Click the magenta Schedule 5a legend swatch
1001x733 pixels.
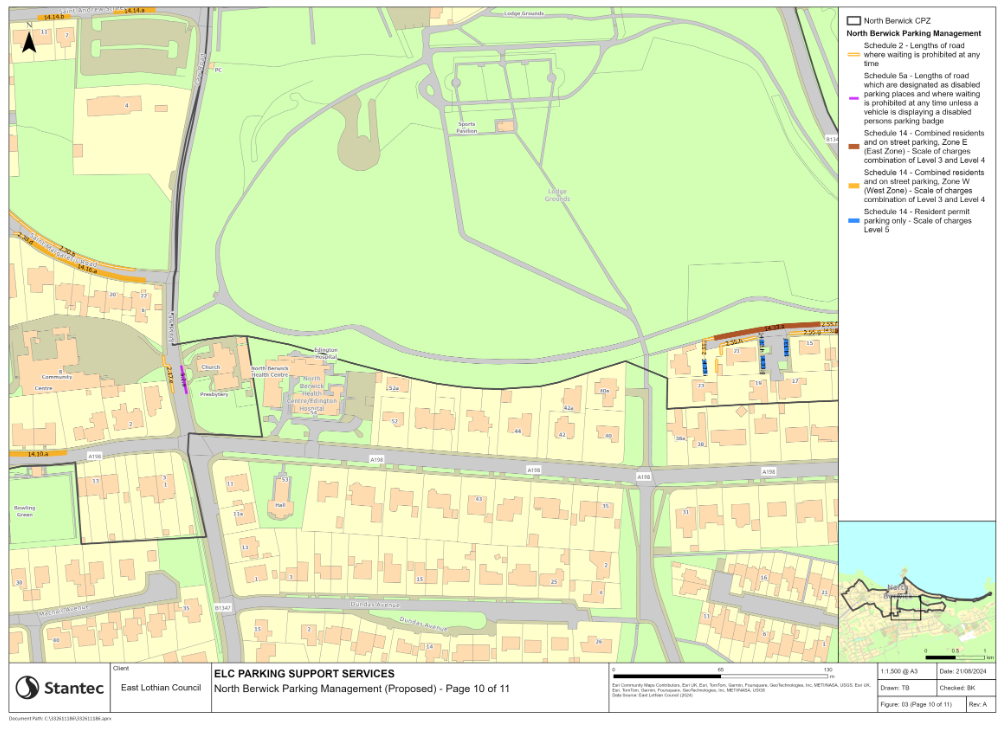pos(854,98)
